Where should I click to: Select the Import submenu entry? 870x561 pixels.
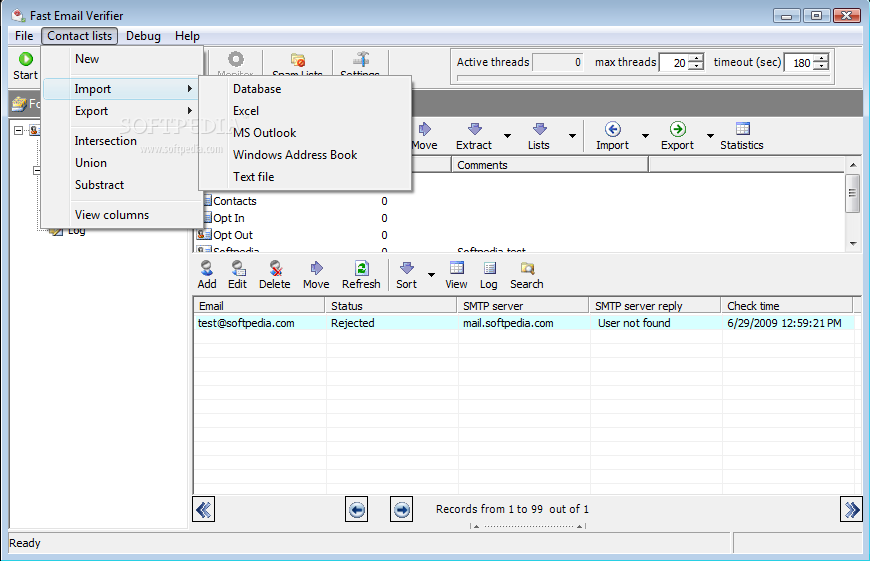point(121,89)
